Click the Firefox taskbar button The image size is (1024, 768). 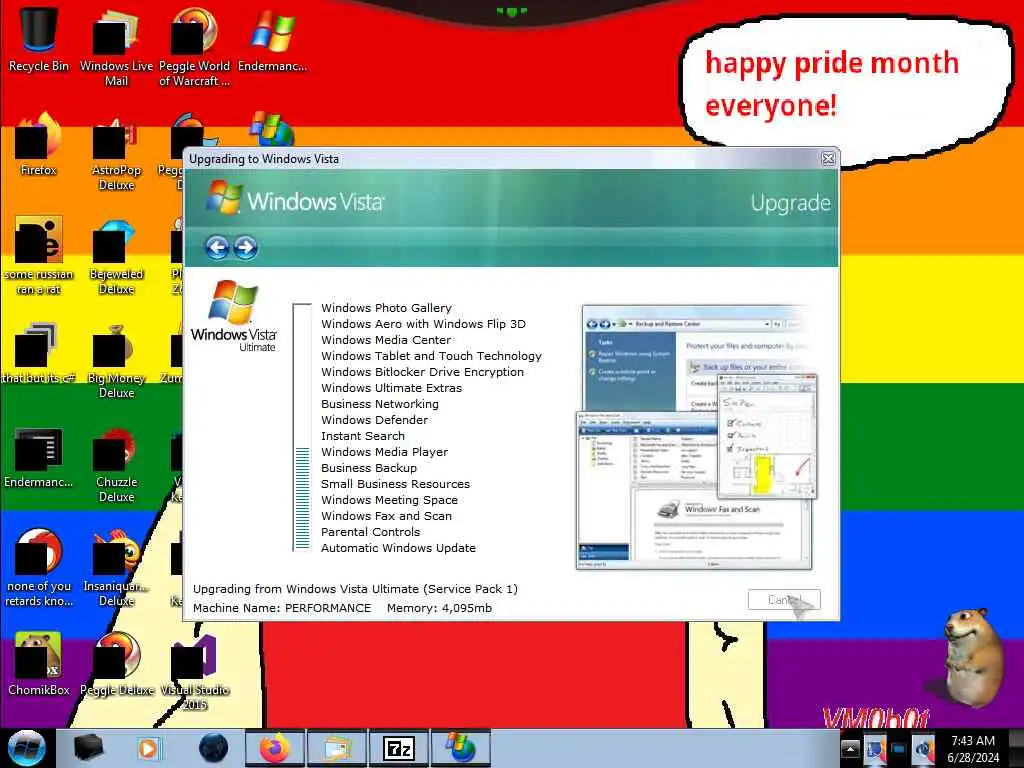(274, 748)
